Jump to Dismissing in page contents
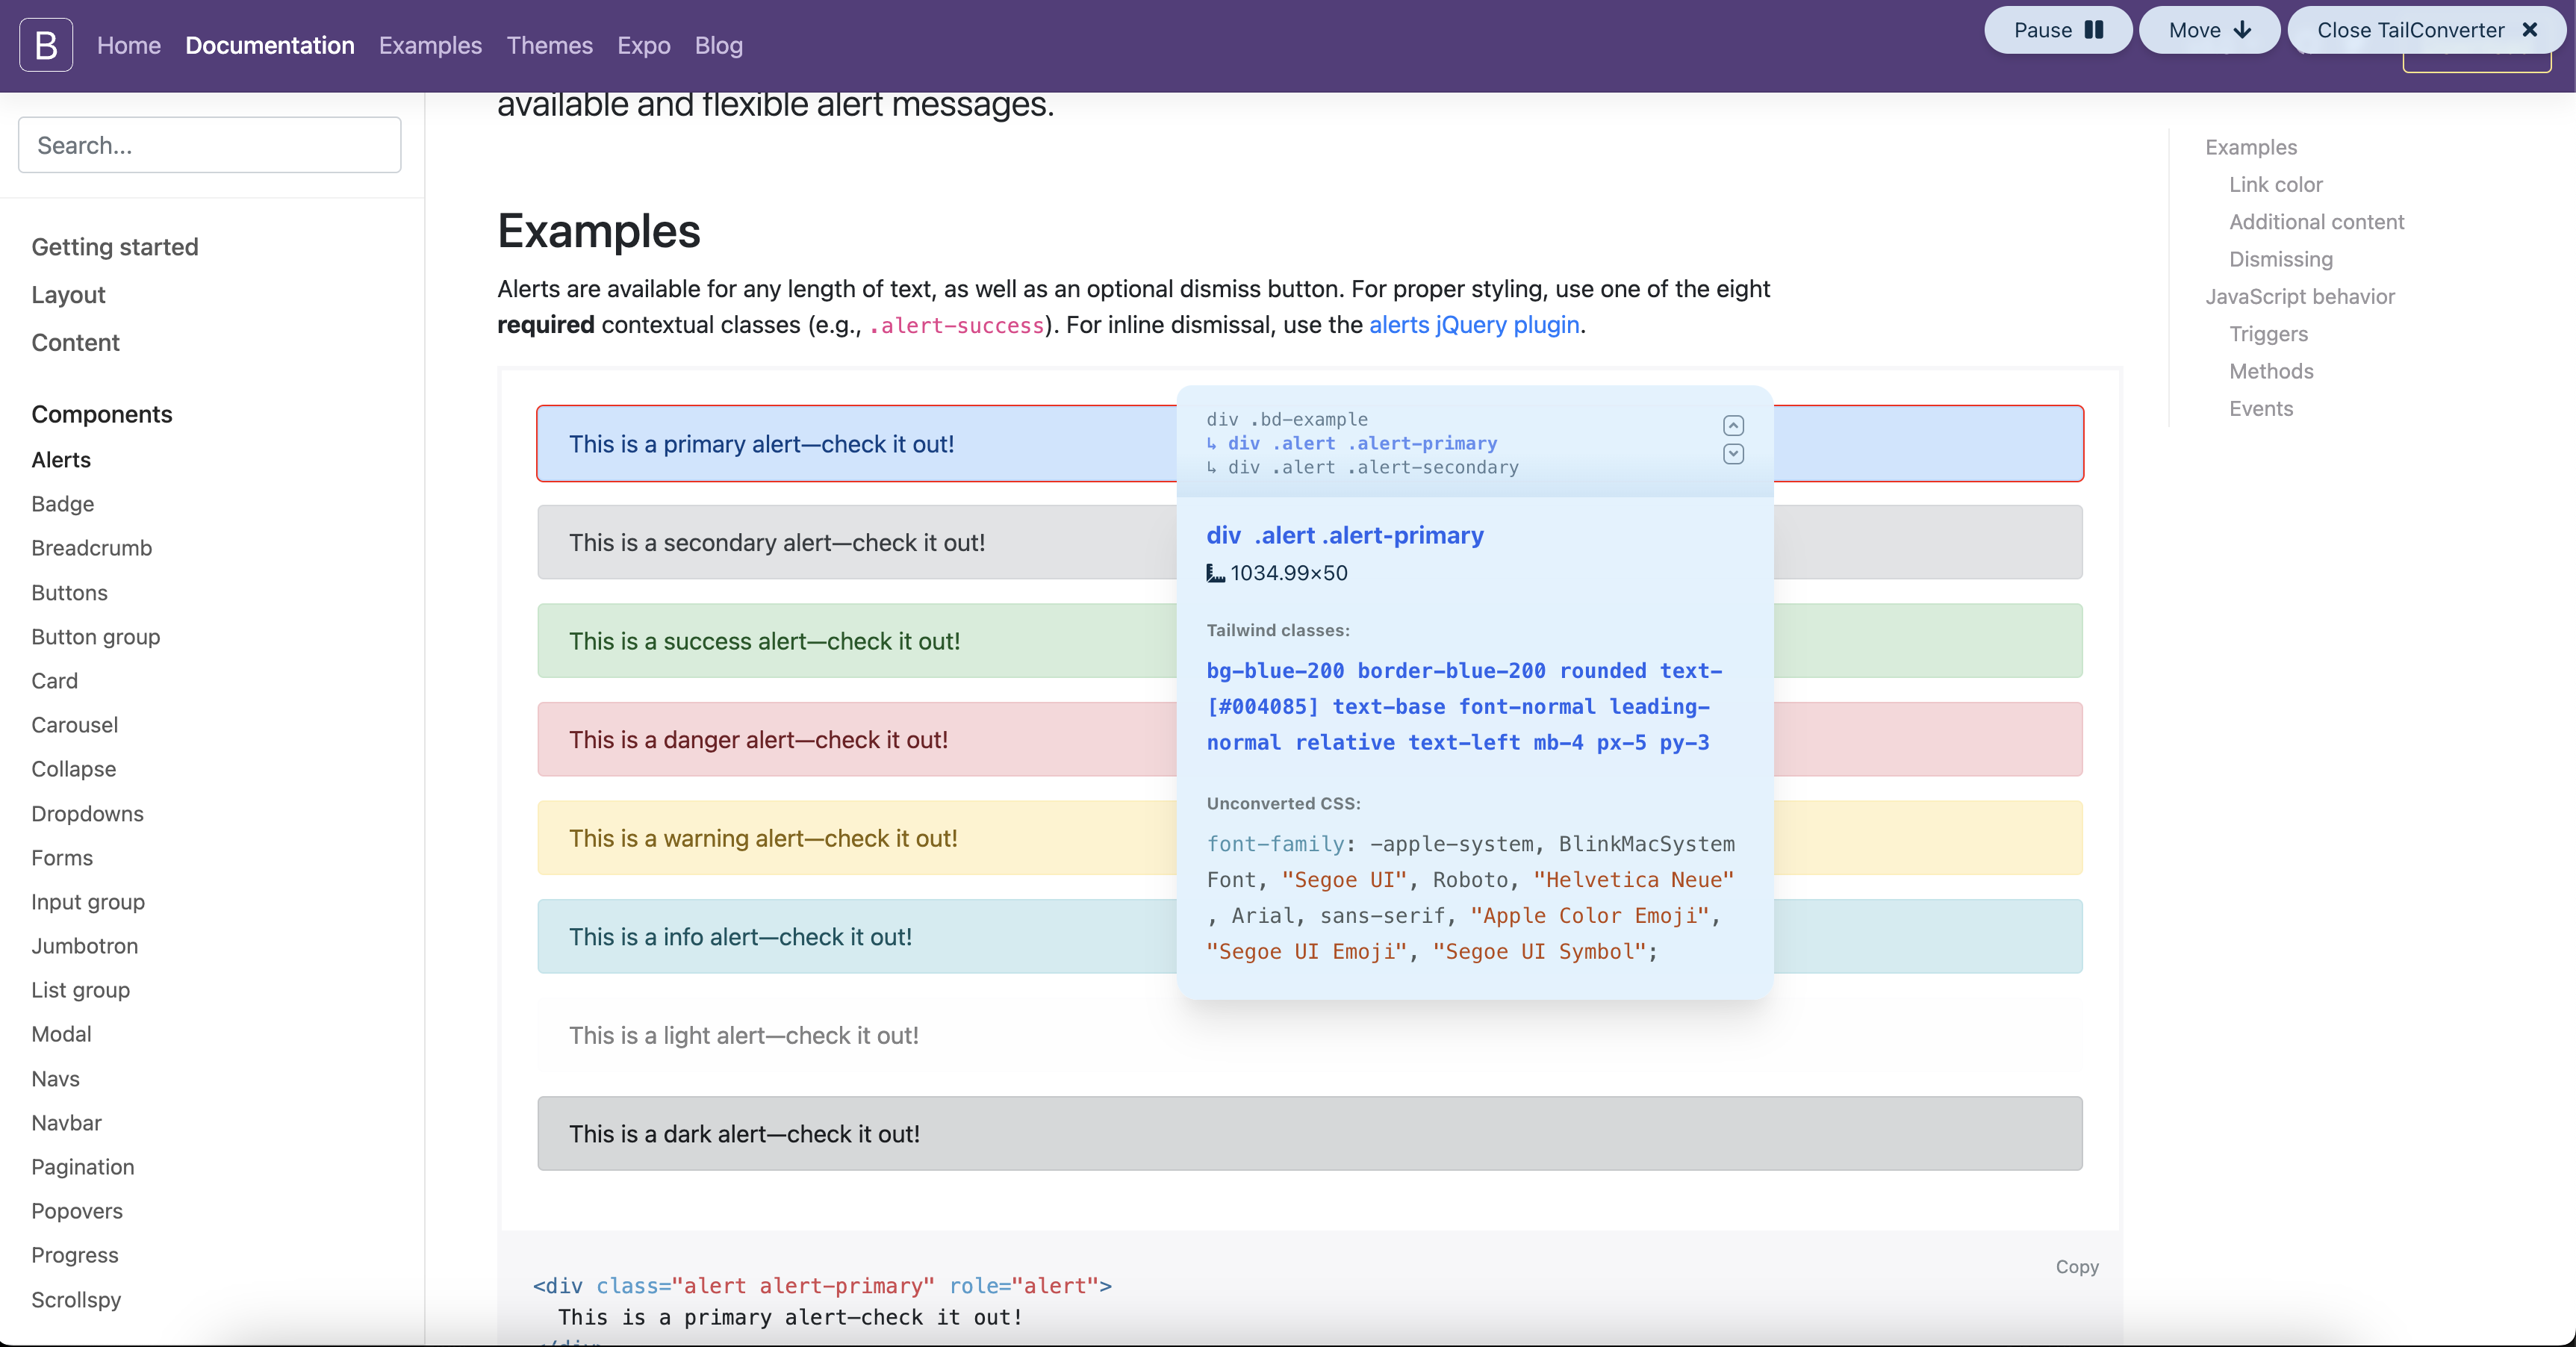 (x=2280, y=259)
